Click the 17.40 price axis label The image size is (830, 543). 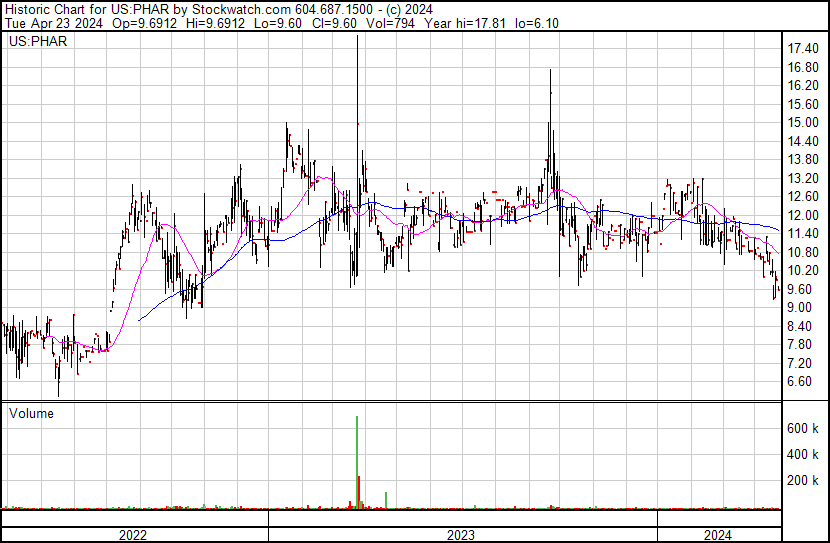[804, 49]
